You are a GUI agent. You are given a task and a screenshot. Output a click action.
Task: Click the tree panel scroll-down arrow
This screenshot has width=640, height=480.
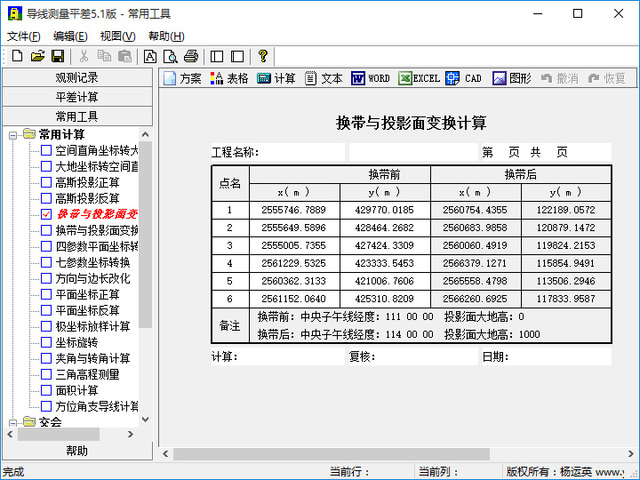[x=145, y=420]
